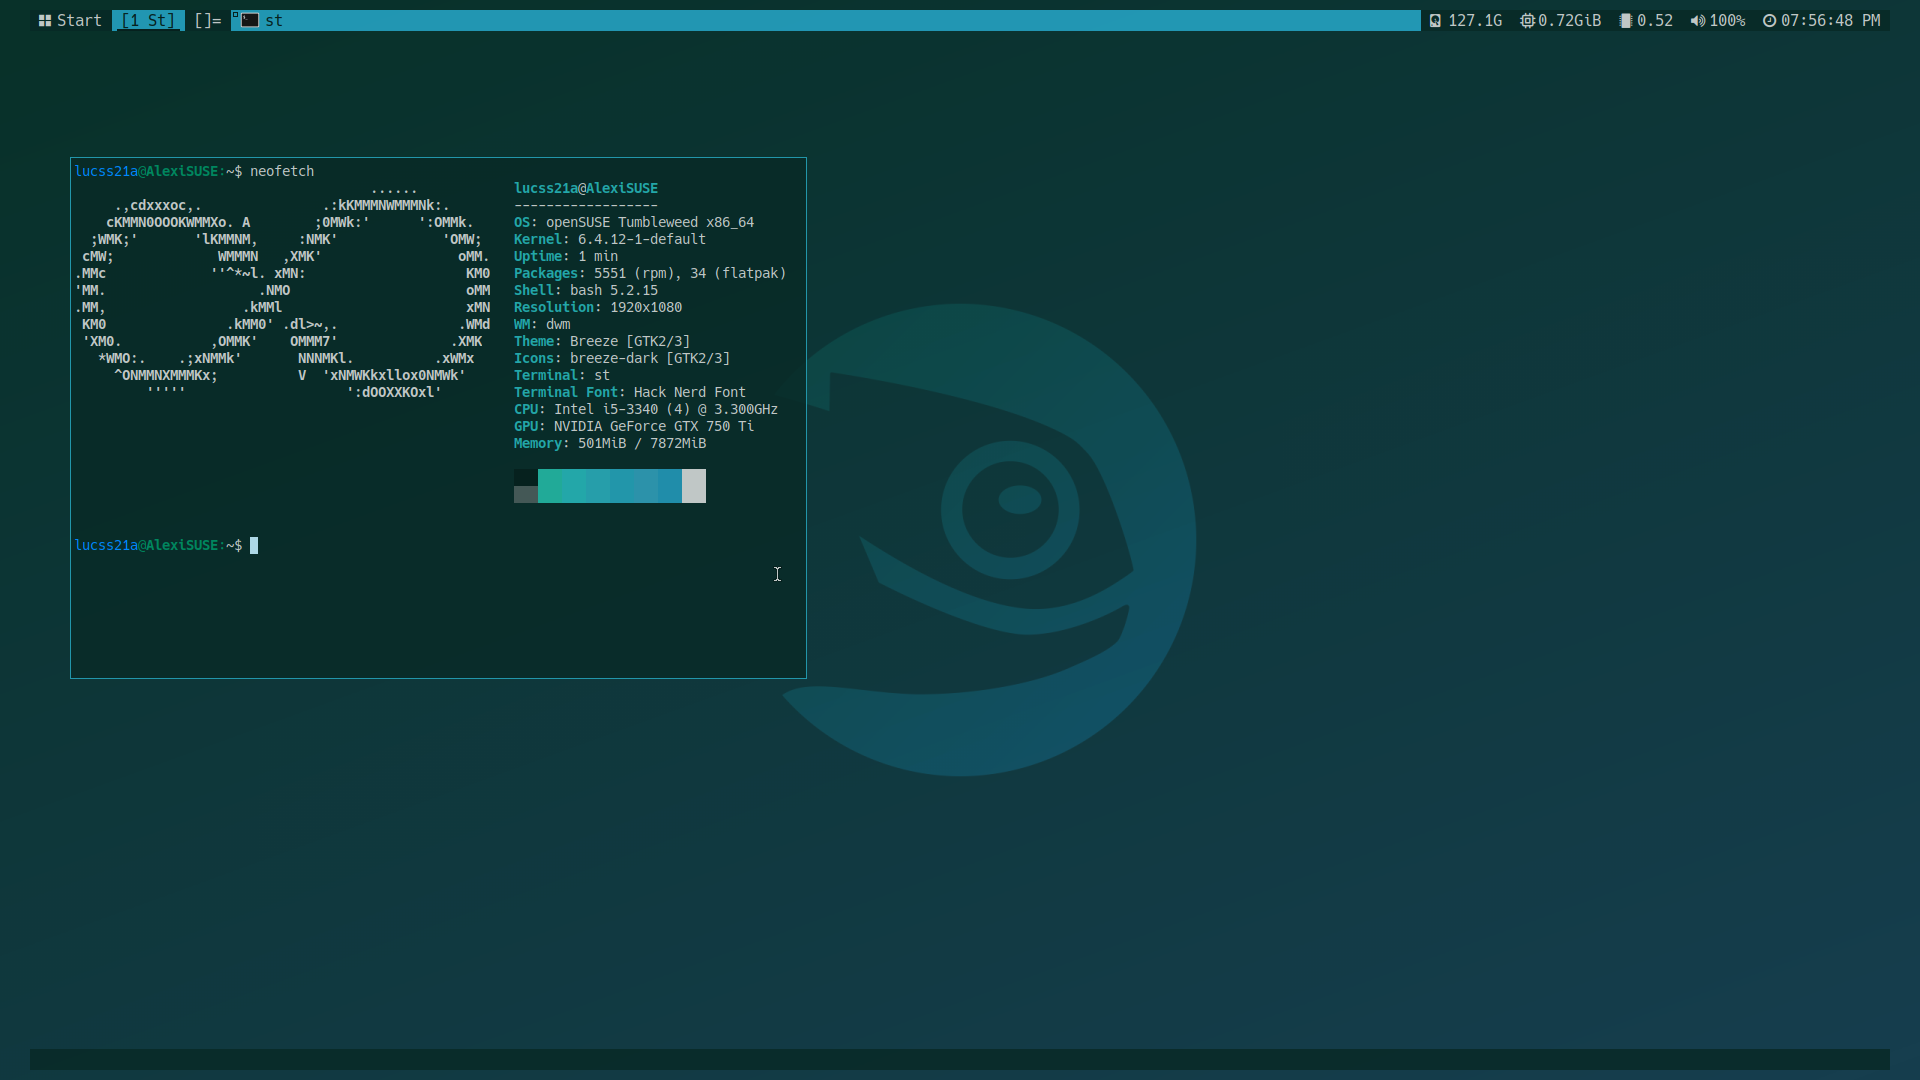
Task: Click the Icons: breeze-dark line
Action: click(x=622, y=358)
